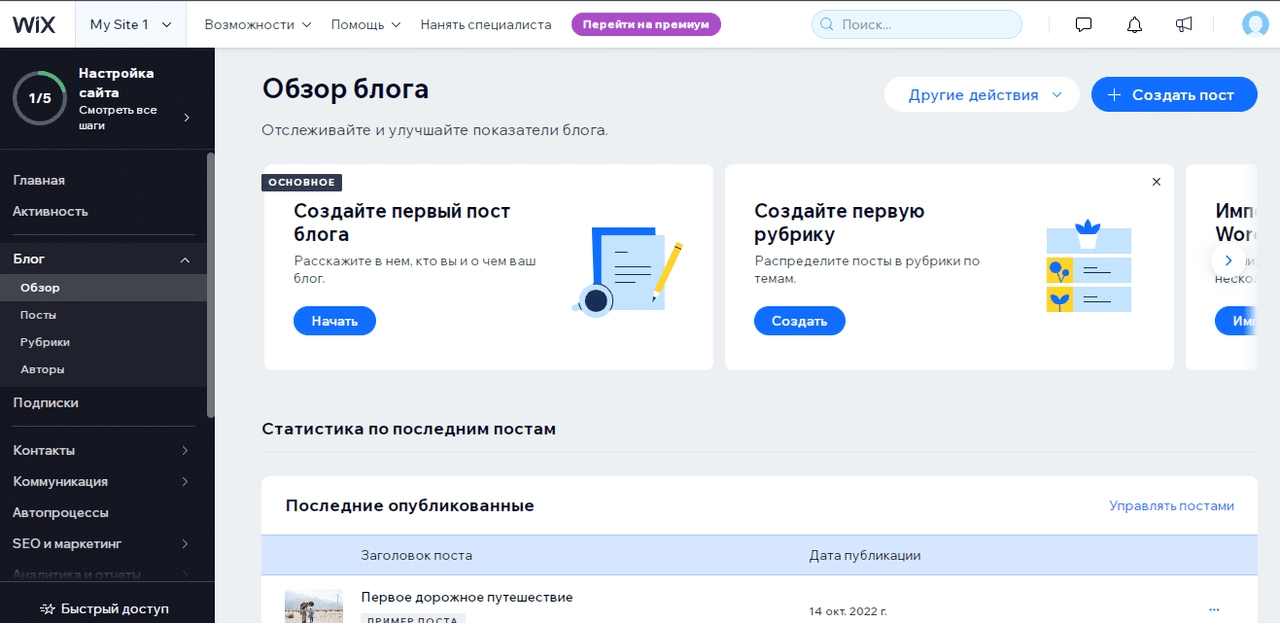Click the Создать button on category card
The image size is (1280, 623).
click(x=800, y=321)
